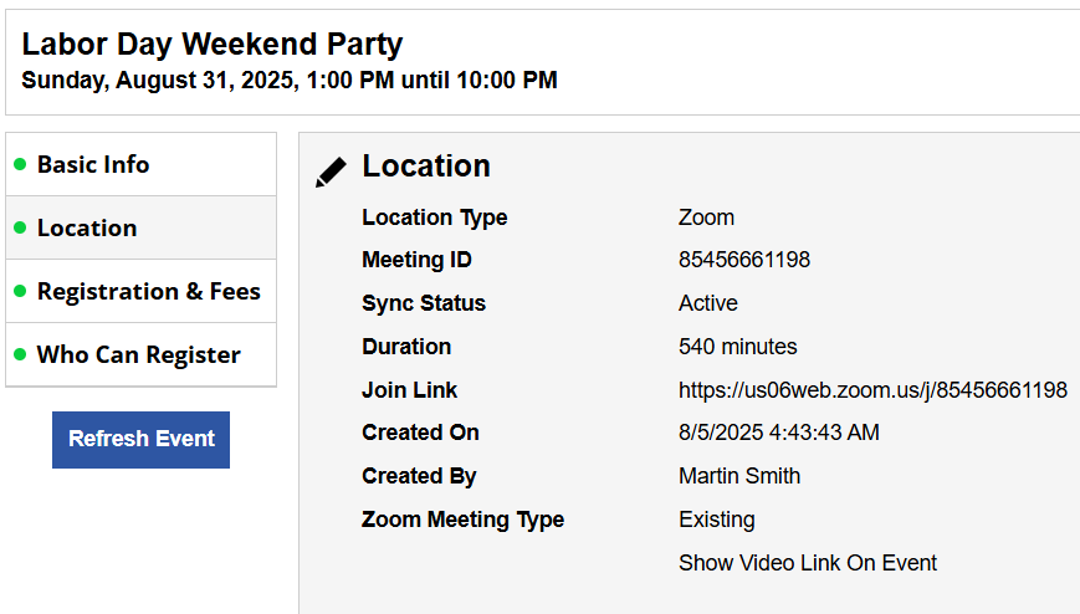The width and height of the screenshot is (1080, 614).
Task: Click the green dot next to Basic Info
Action: click(x=20, y=164)
